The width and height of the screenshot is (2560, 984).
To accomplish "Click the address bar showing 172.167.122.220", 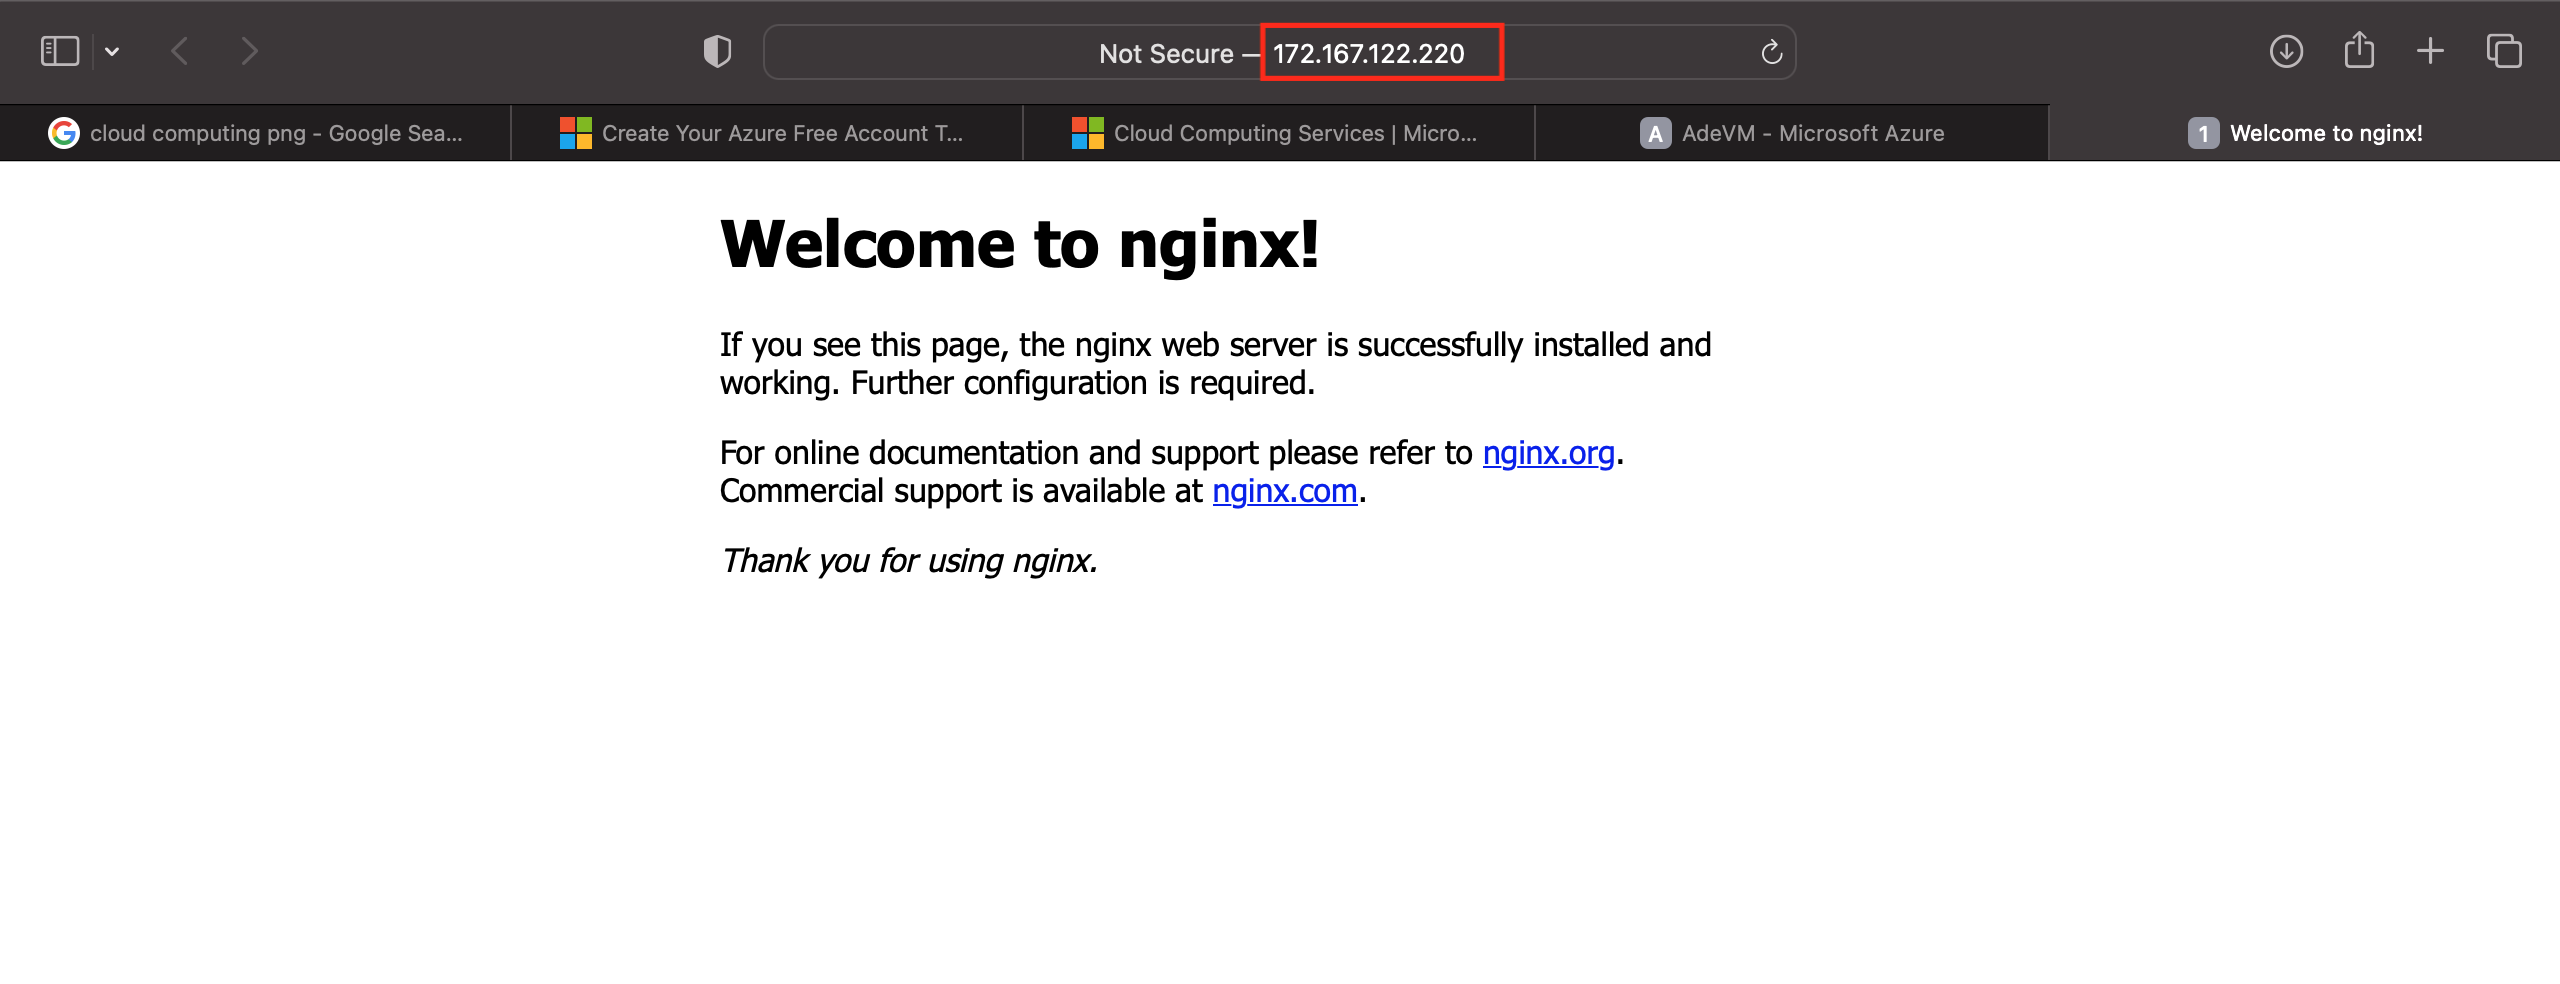I will coord(1279,52).
